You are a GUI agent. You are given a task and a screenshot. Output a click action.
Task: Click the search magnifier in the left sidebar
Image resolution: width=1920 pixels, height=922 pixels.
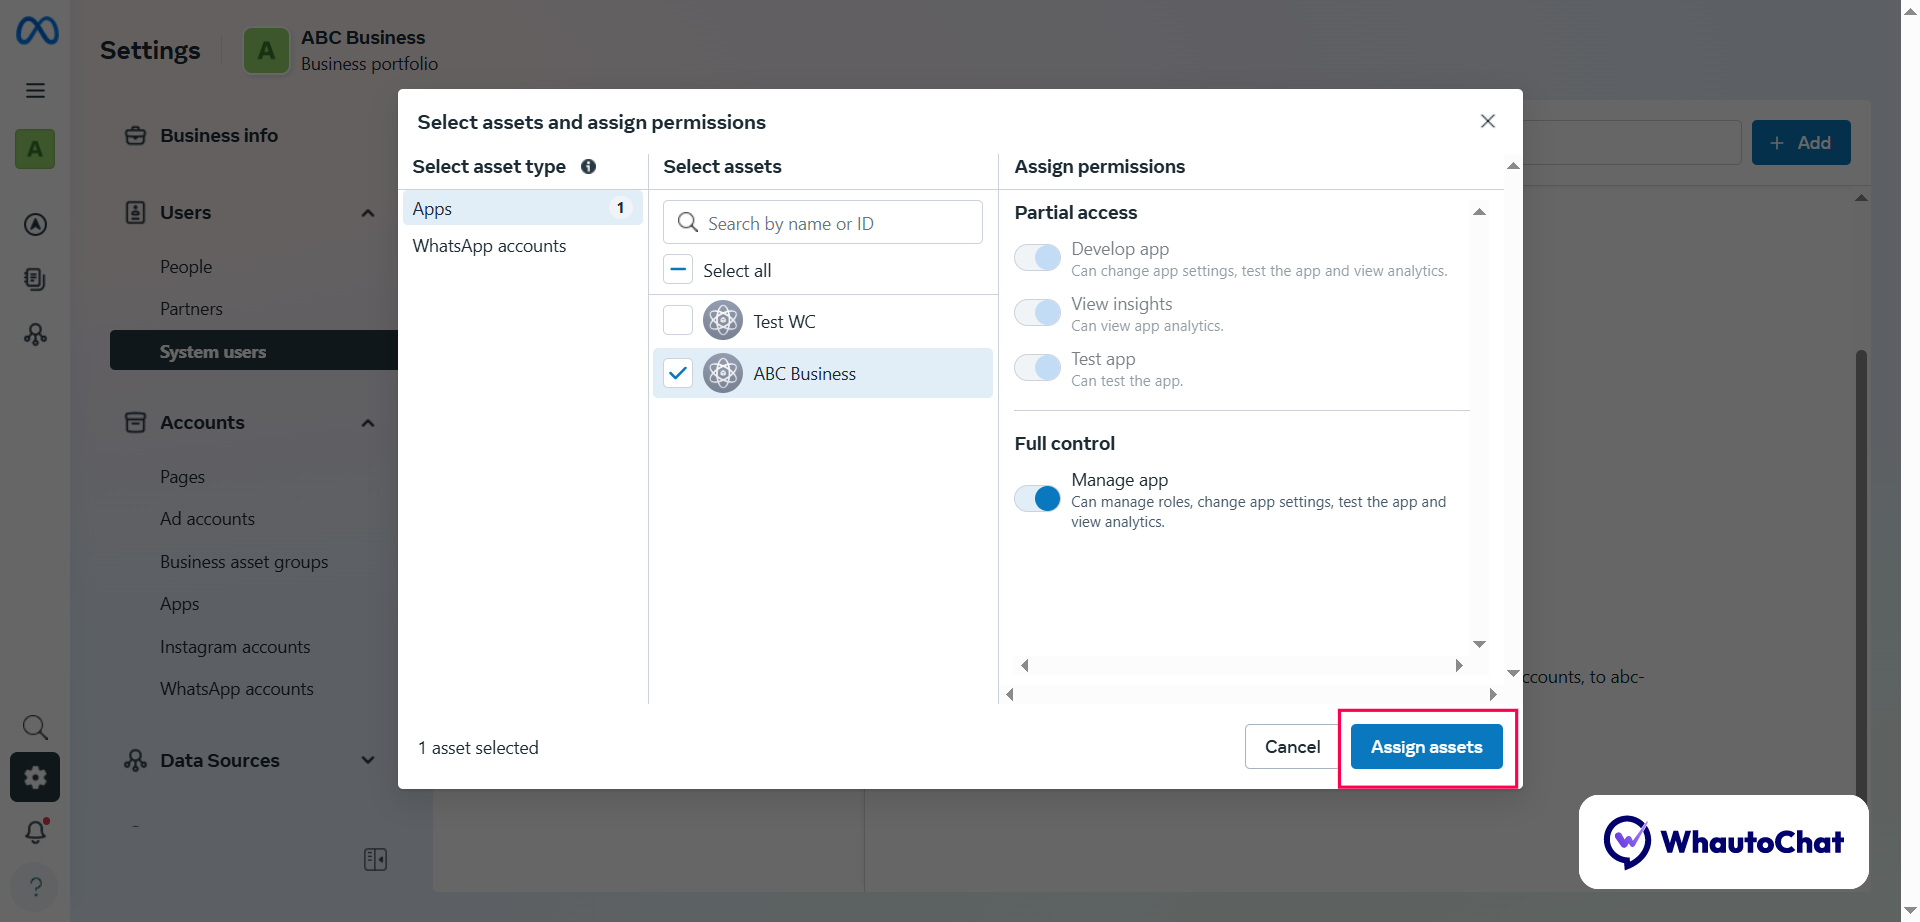click(35, 727)
